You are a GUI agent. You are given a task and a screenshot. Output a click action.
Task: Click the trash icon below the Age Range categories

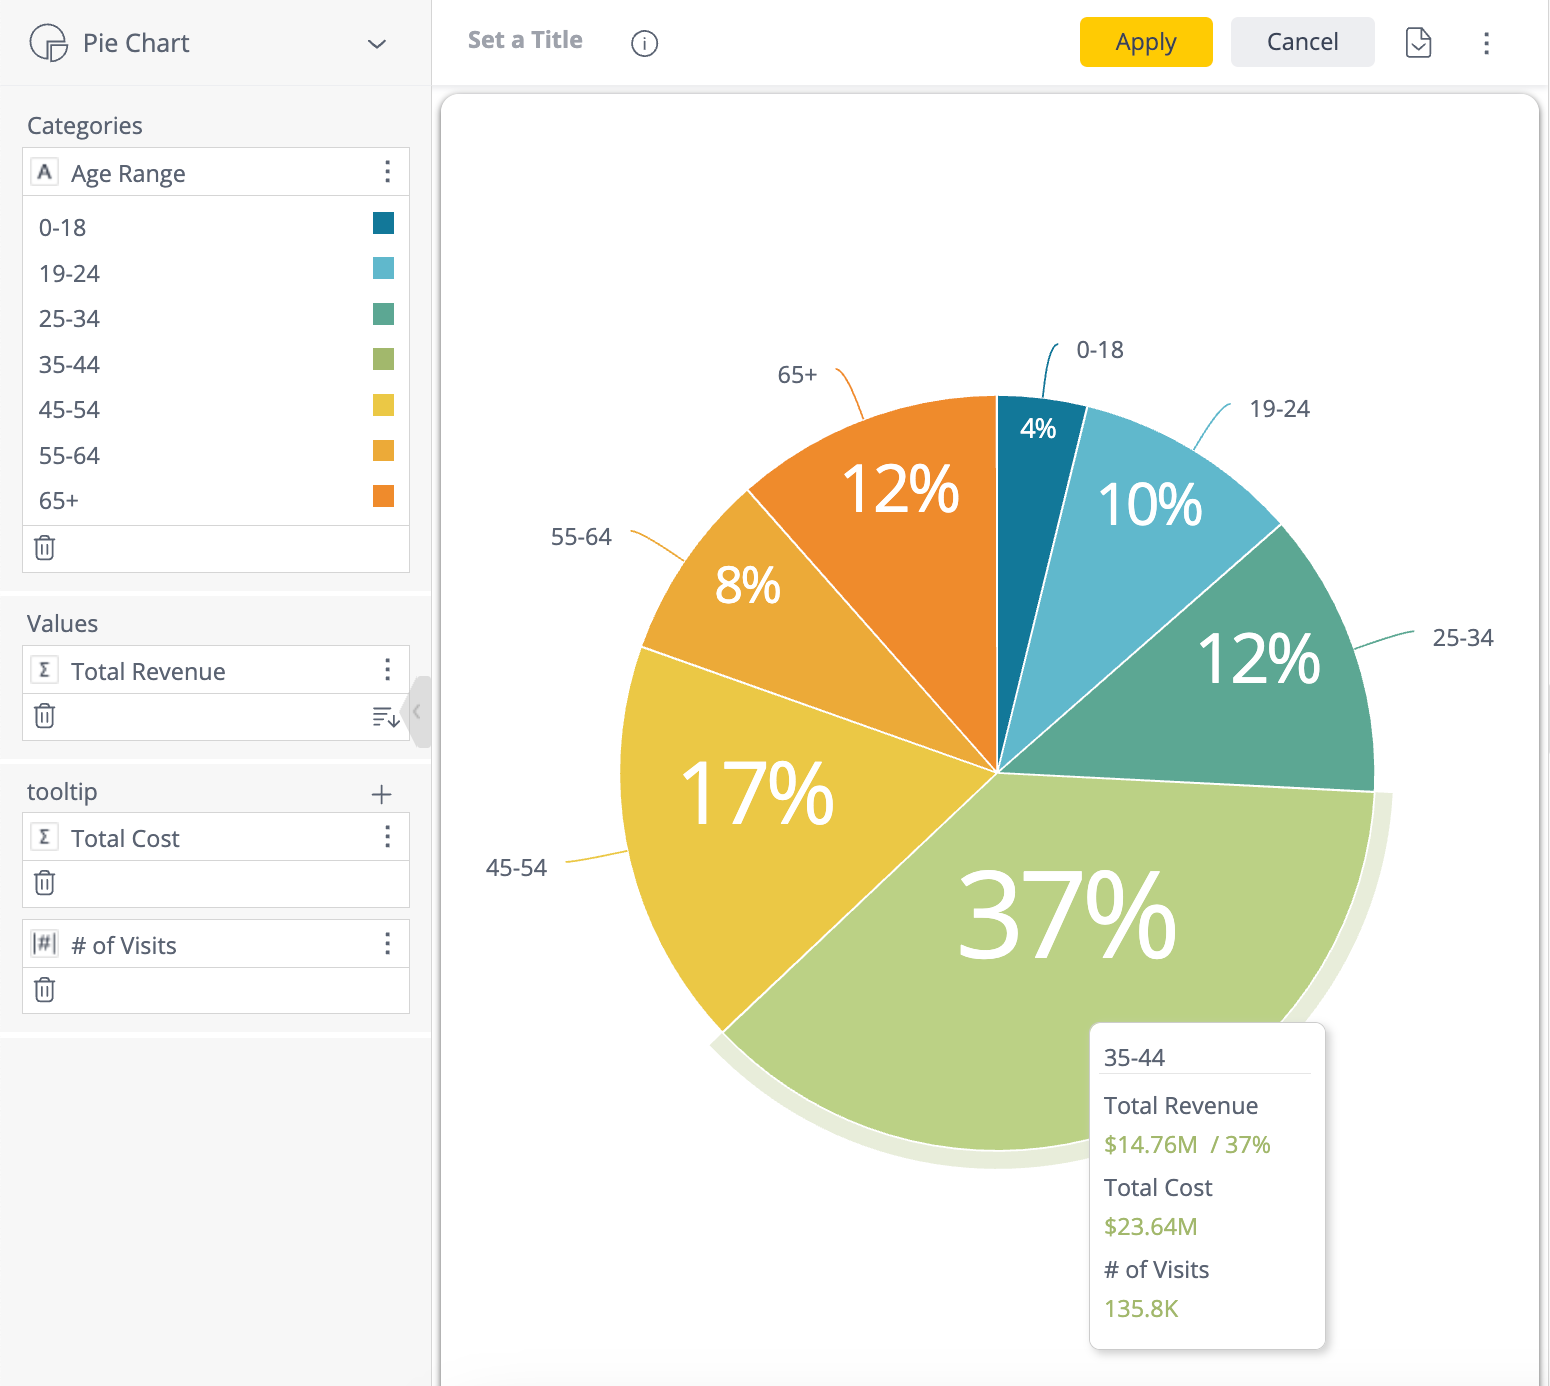click(x=44, y=548)
